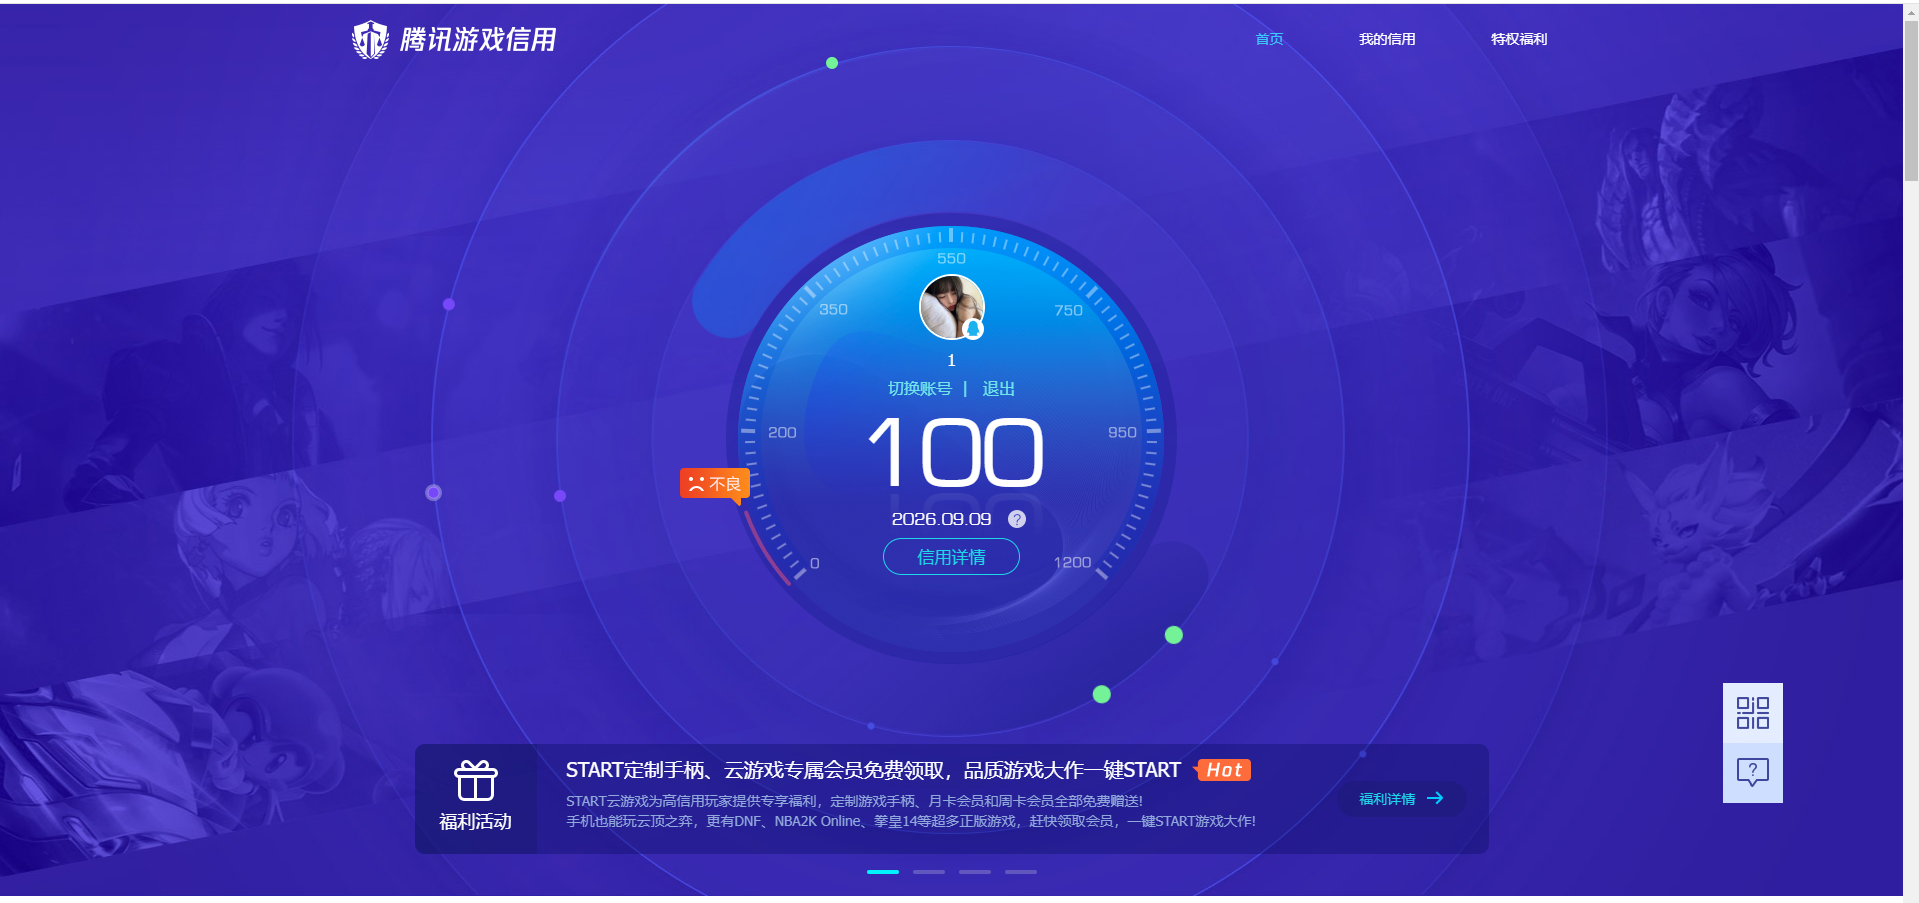Select the fourth carousel indicator

point(1021,872)
